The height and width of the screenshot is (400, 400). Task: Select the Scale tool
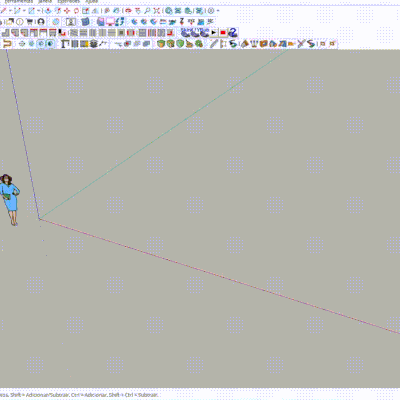pos(85,11)
